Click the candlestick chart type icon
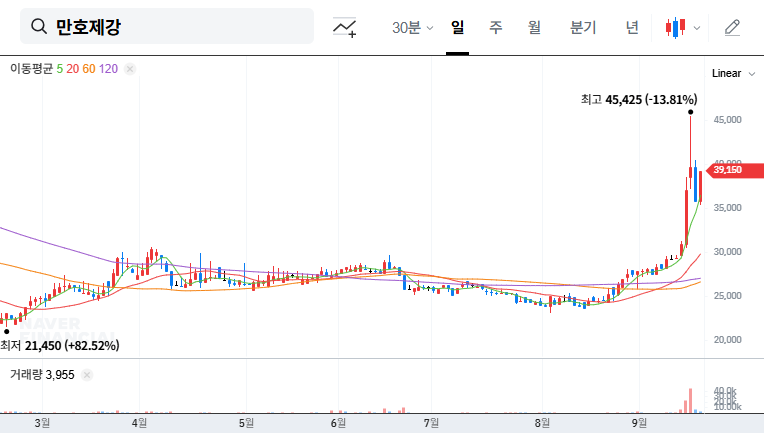764x433 pixels. coord(676,28)
